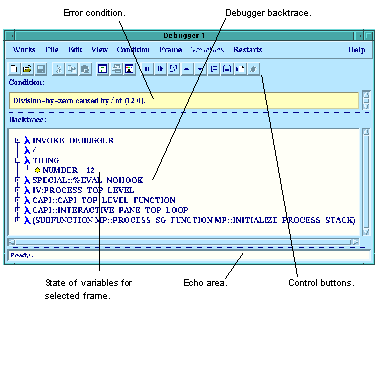Click the Open file folder icon
Screen dimensions: 379x367
(x=27, y=69)
